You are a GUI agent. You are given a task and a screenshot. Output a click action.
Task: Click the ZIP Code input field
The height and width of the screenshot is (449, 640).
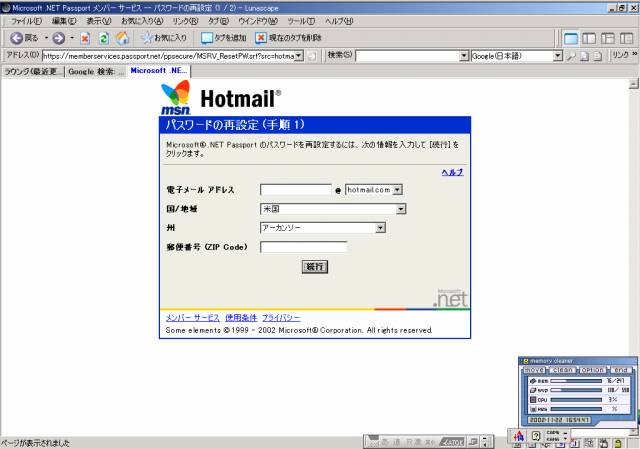[x=303, y=247]
